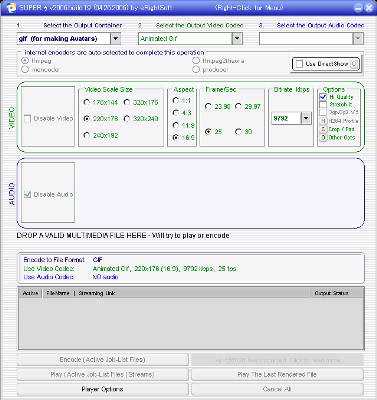Select the ffmpeg encoder radio button
This screenshot has width=377, height=400.
[25, 61]
